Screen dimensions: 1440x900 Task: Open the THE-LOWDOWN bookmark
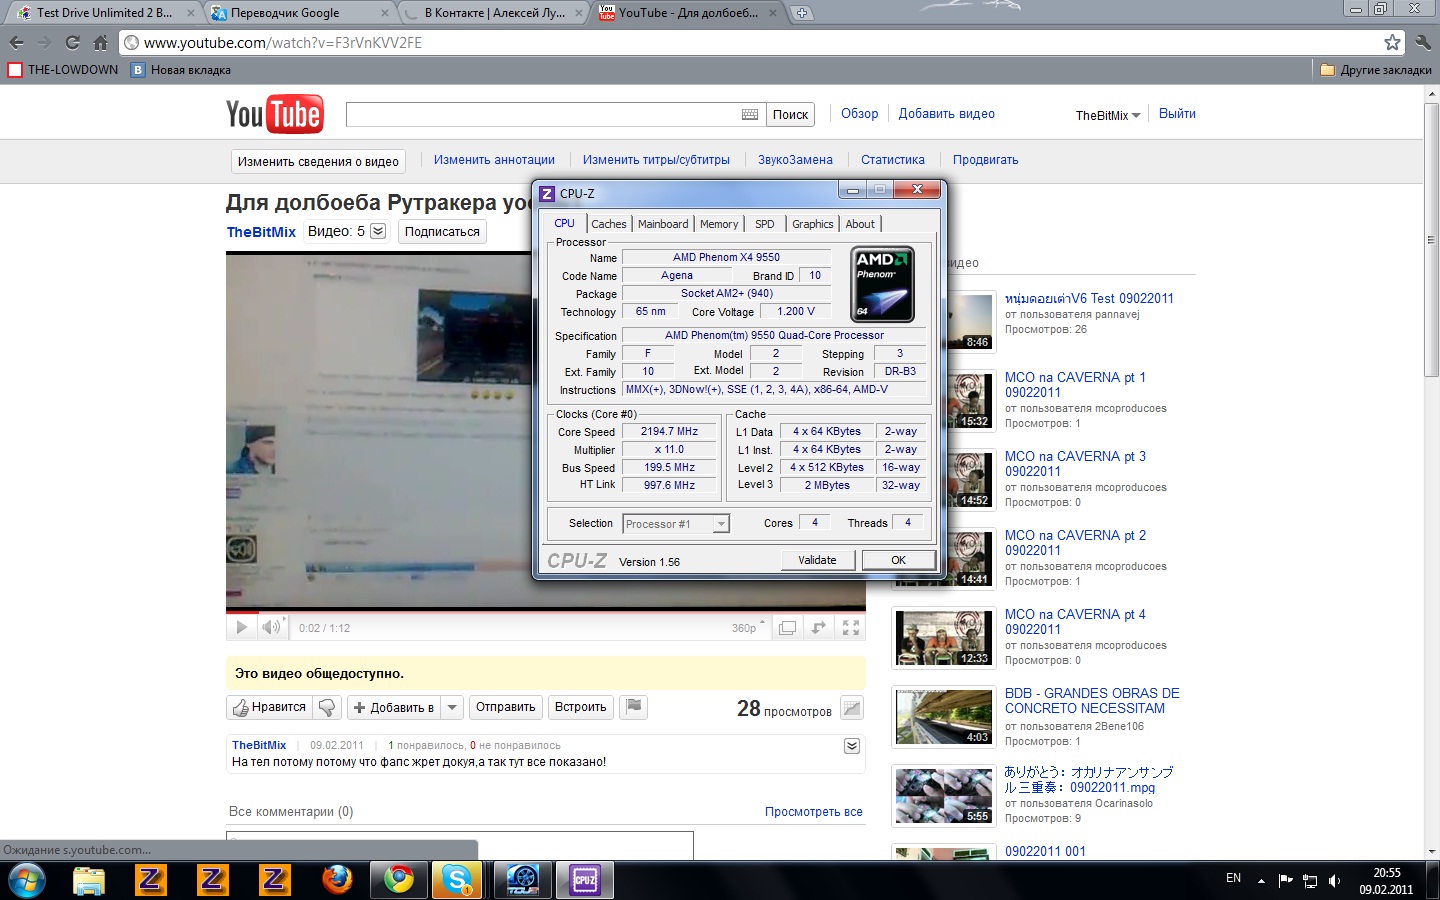[x=63, y=70]
